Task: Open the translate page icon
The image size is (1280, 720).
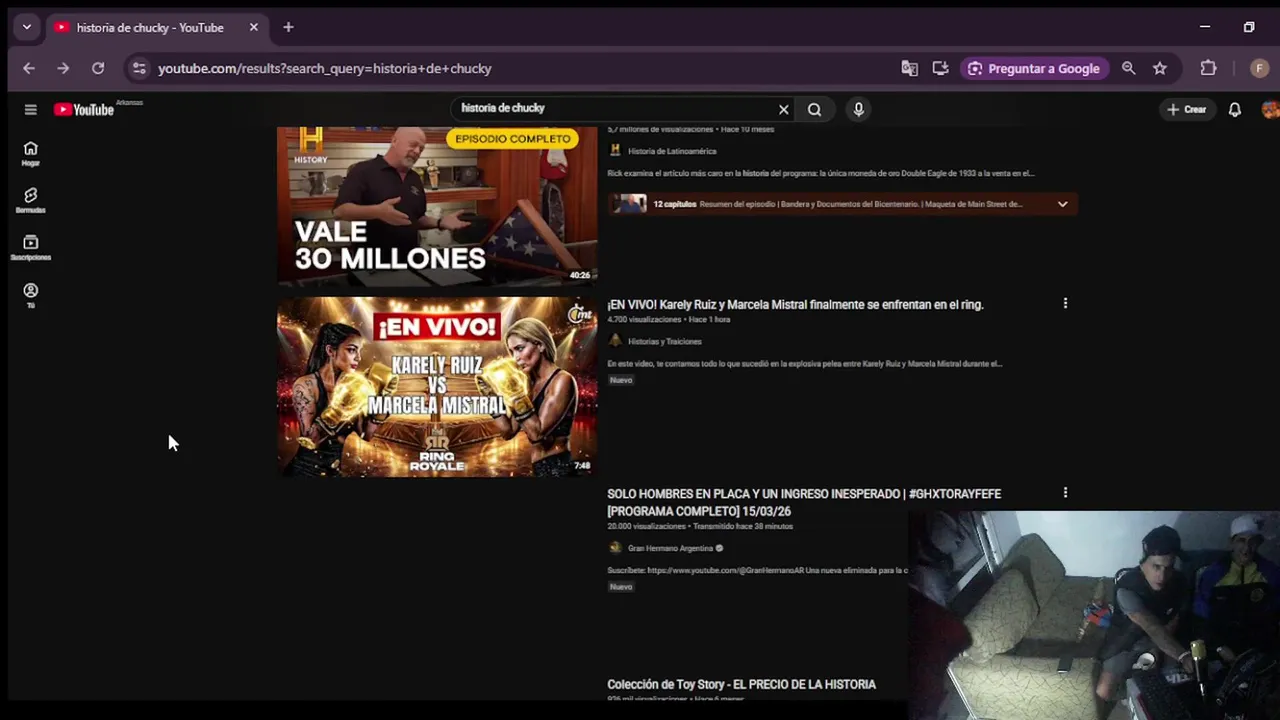Action: click(909, 68)
